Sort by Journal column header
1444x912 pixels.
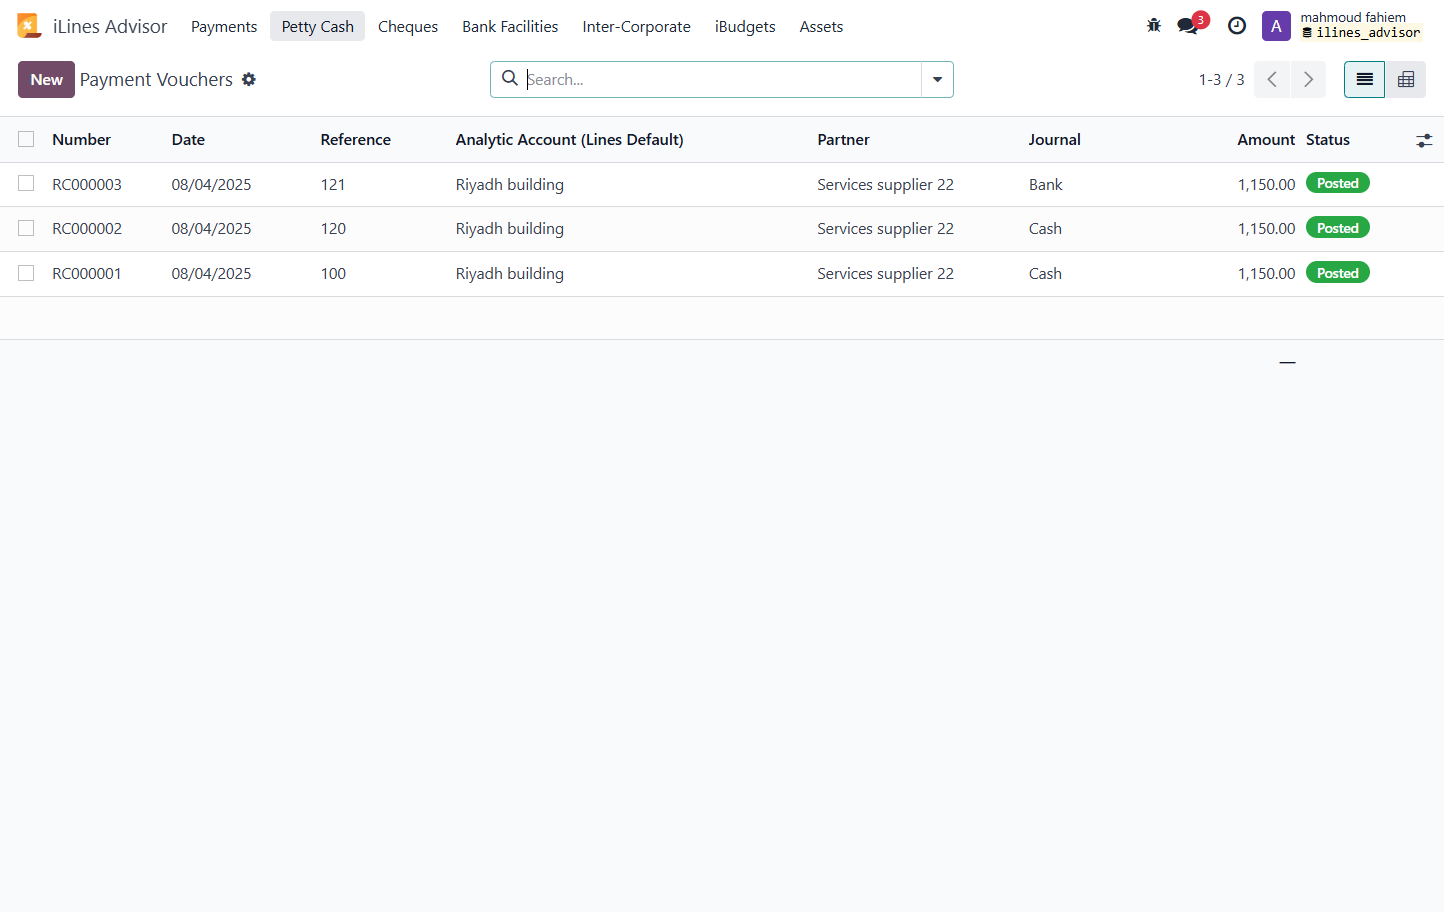(1054, 140)
